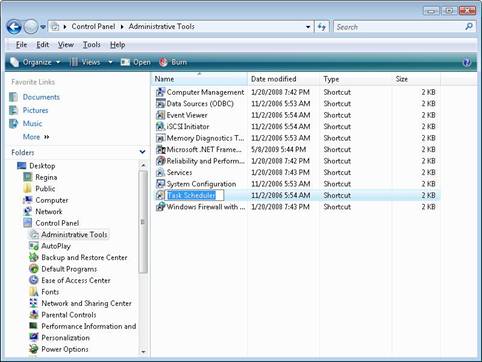The image size is (482, 362).
Task: Click the Power Options icon
Action: click(x=34, y=349)
